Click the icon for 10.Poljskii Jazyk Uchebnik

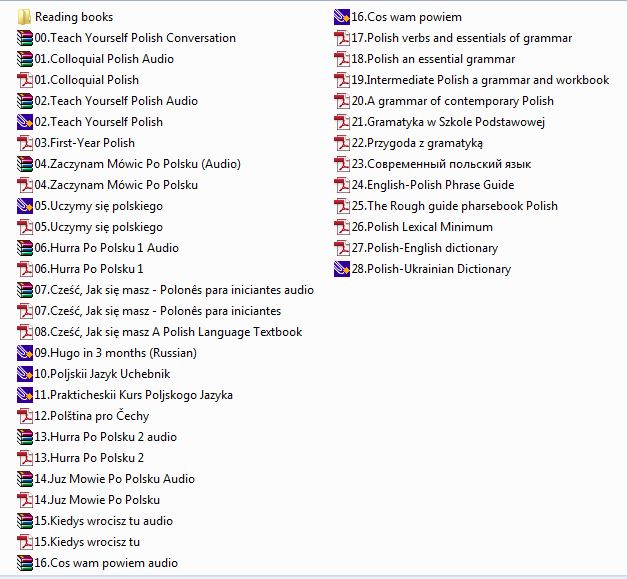point(24,374)
